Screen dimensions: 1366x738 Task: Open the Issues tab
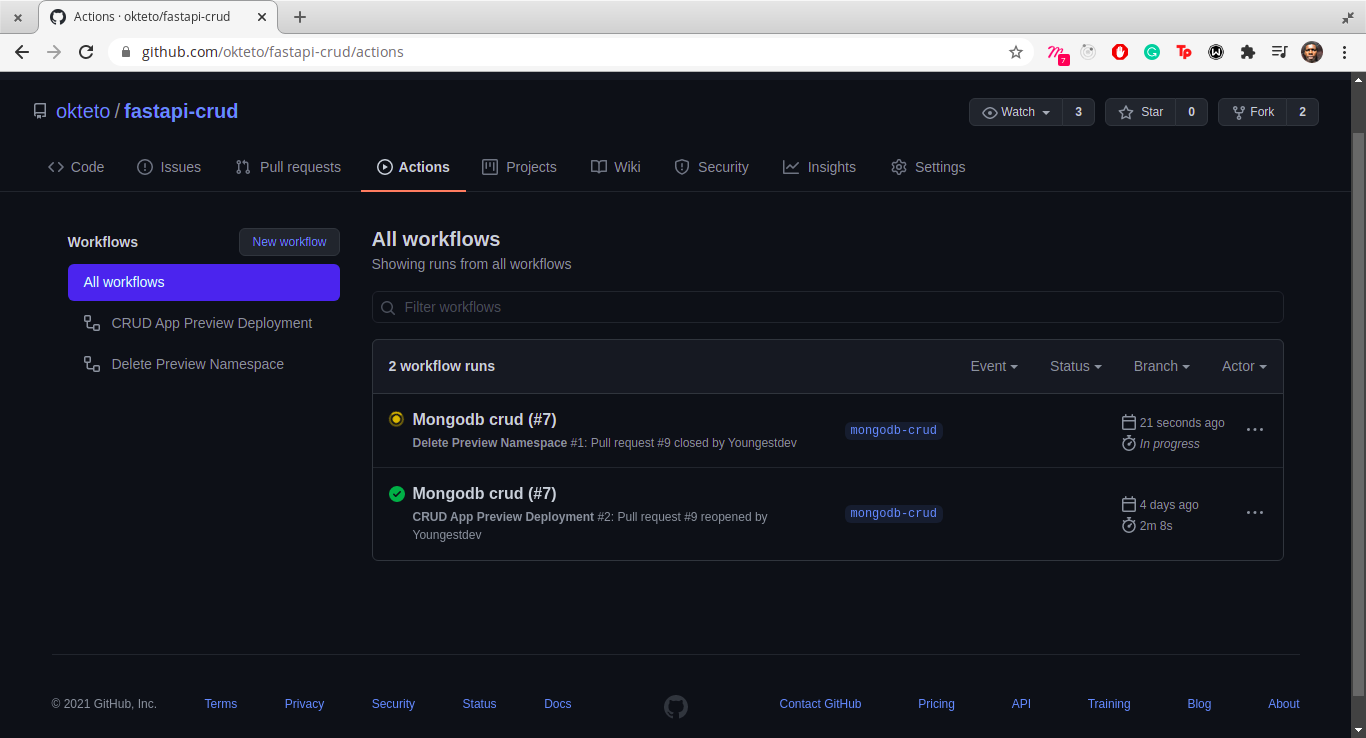[169, 167]
